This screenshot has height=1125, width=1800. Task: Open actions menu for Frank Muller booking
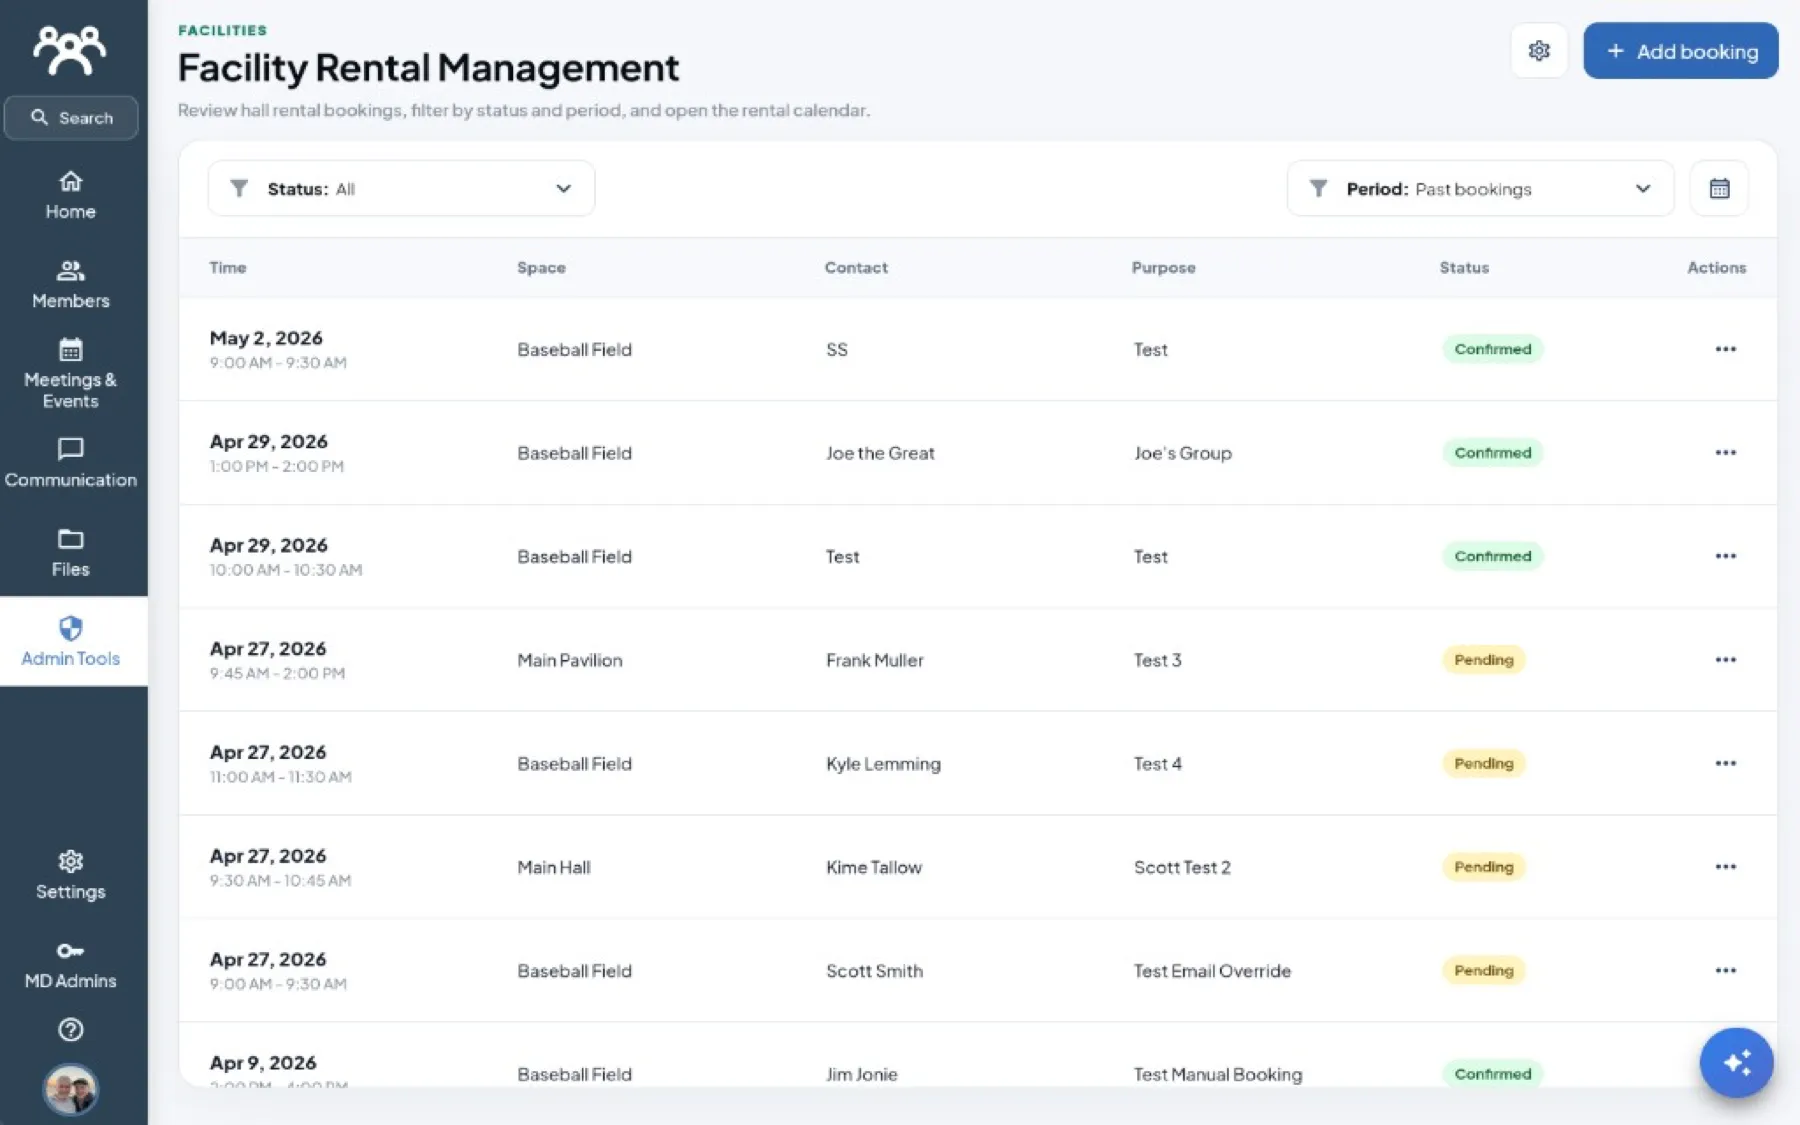[x=1725, y=660]
